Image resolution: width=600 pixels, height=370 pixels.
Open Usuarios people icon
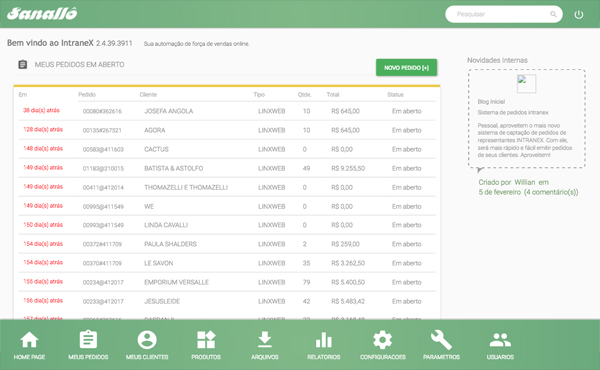(x=500, y=339)
